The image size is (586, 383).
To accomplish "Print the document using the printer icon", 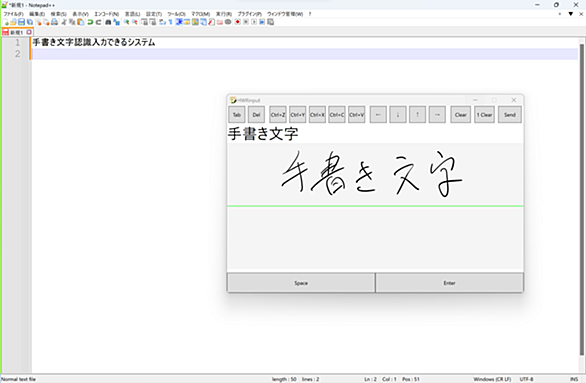I will 54,22.
